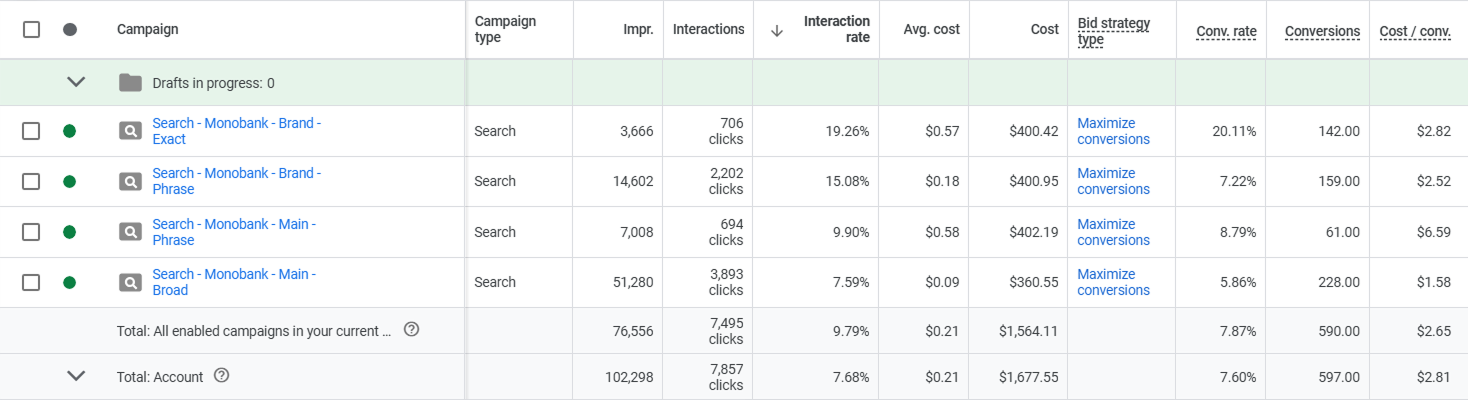
Task: Sort by Interaction rate column header
Action: (836, 29)
